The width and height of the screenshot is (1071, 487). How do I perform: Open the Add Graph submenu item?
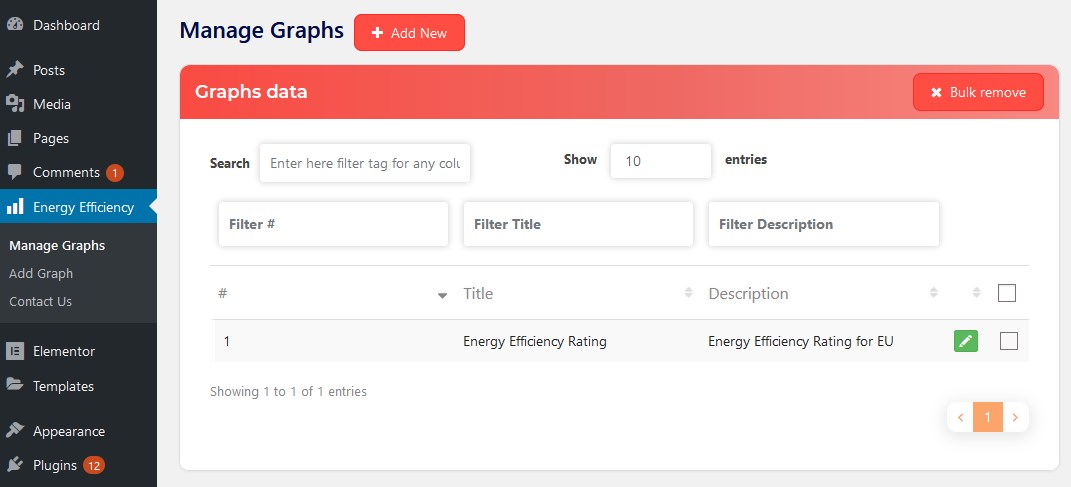[41, 273]
